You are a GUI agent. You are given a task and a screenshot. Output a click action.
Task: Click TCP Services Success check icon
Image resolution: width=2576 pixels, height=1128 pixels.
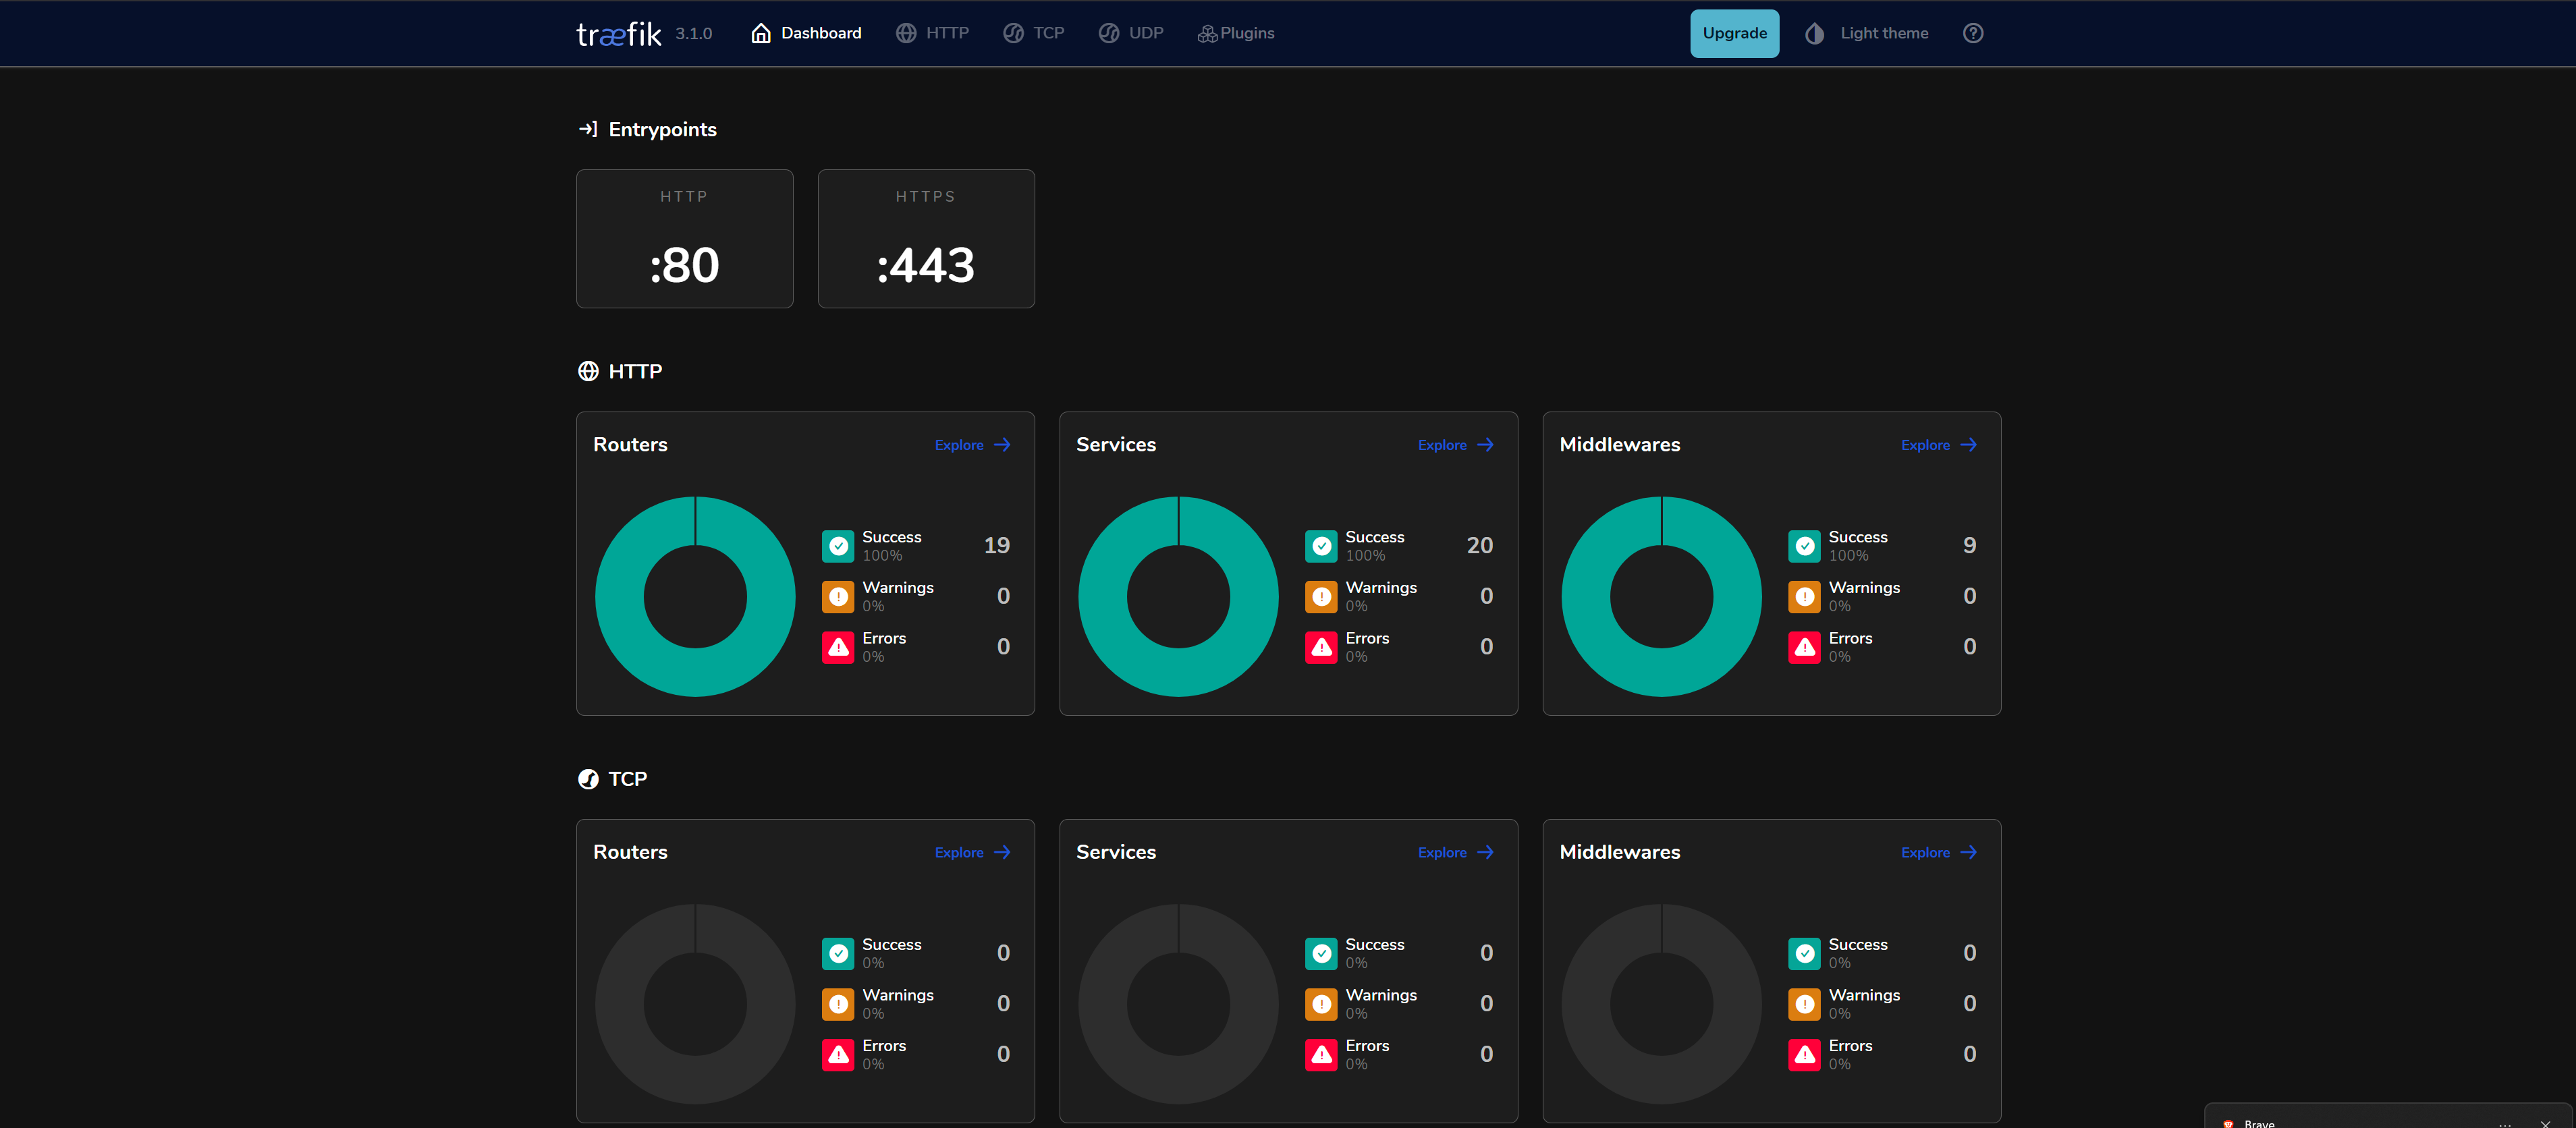pos(1321,953)
